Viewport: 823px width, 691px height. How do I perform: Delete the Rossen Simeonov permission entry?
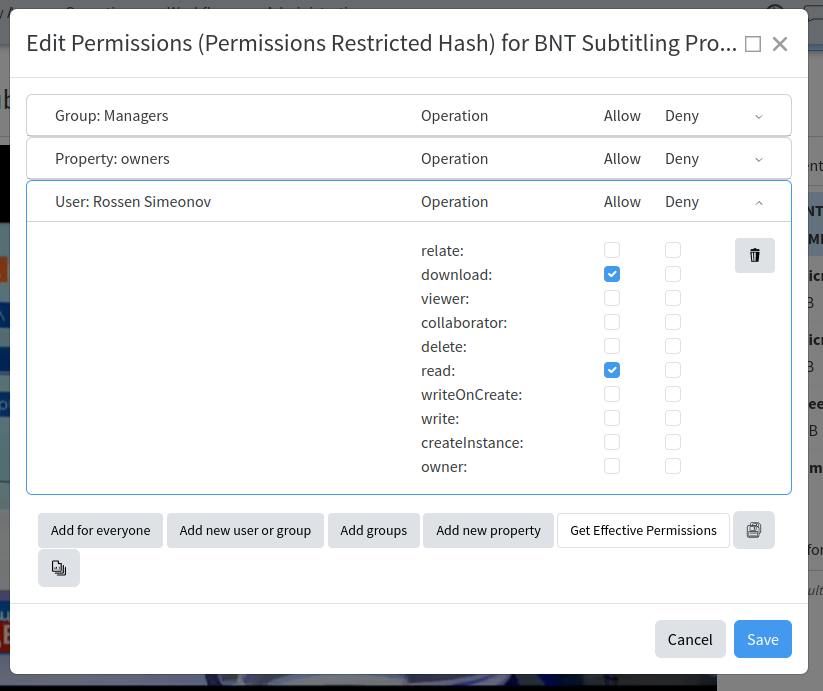[x=754, y=255]
